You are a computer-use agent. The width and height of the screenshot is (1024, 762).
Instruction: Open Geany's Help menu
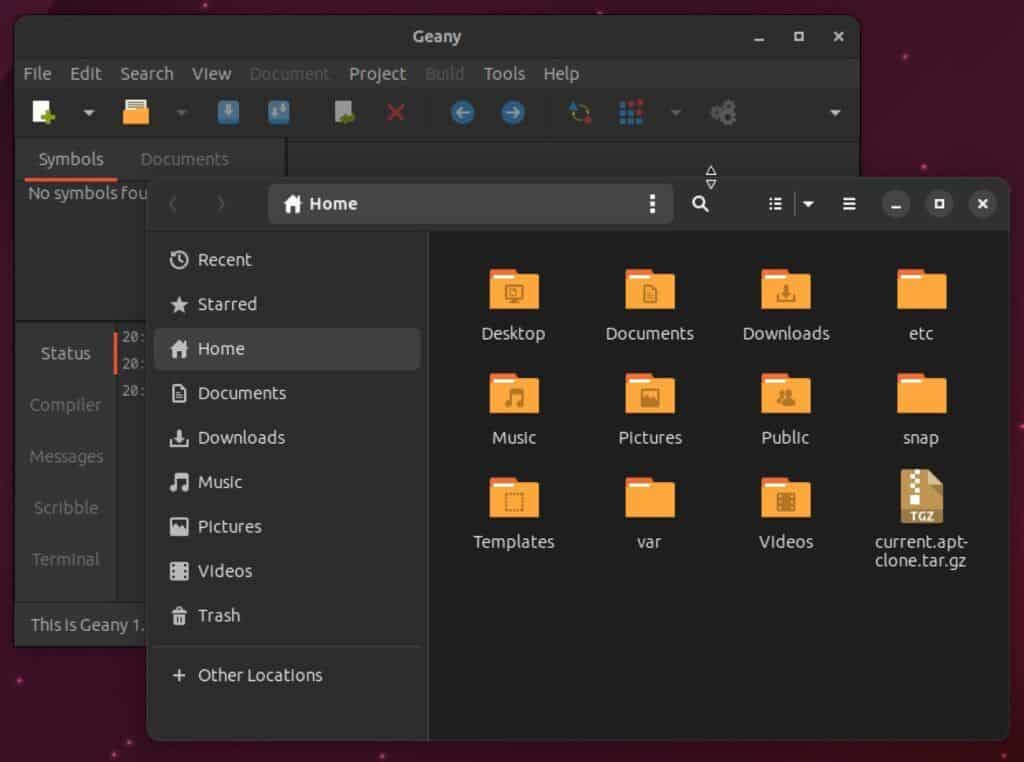(x=561, y=74)
